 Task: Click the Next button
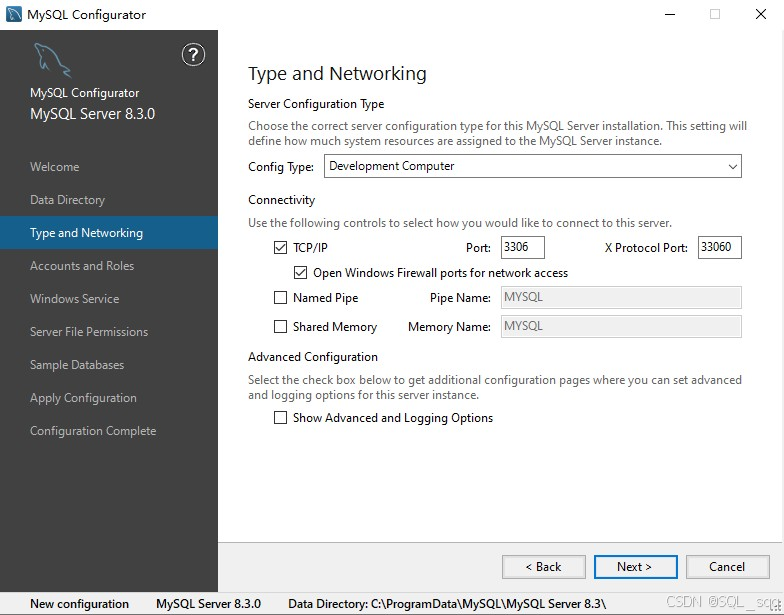pyautogui.click(x=636, y=566)
